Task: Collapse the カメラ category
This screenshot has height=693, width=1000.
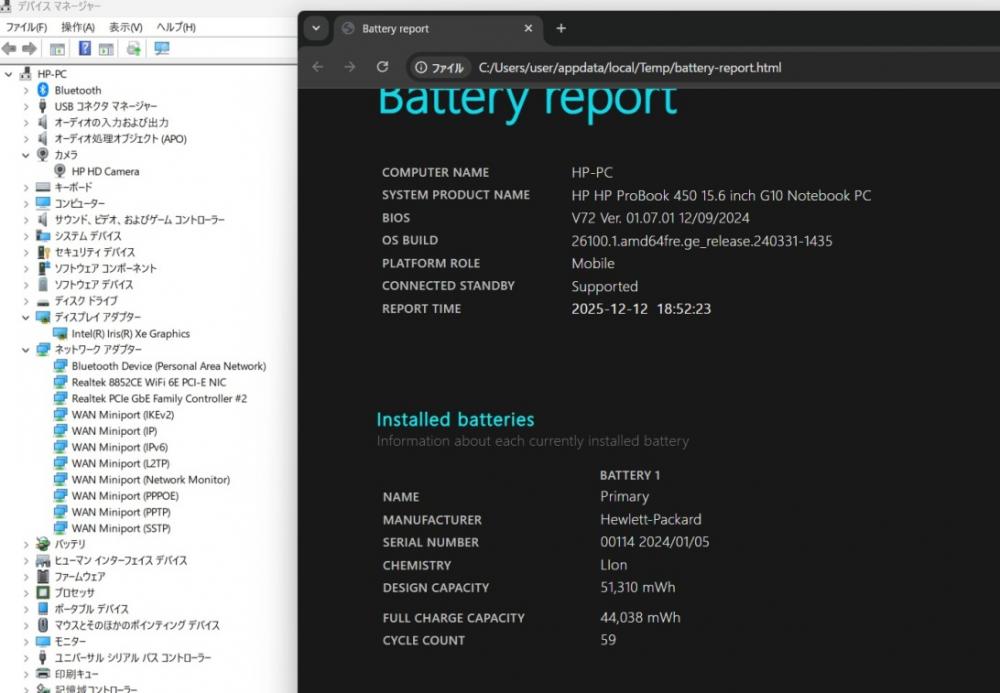Action: point(26,155)
